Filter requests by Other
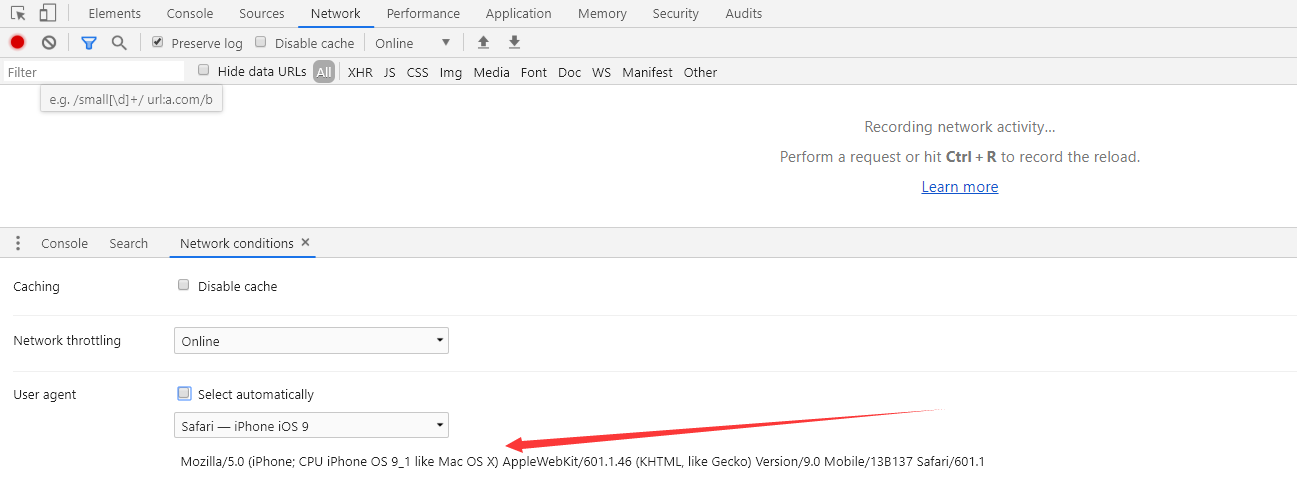 [x=701, y=72]
